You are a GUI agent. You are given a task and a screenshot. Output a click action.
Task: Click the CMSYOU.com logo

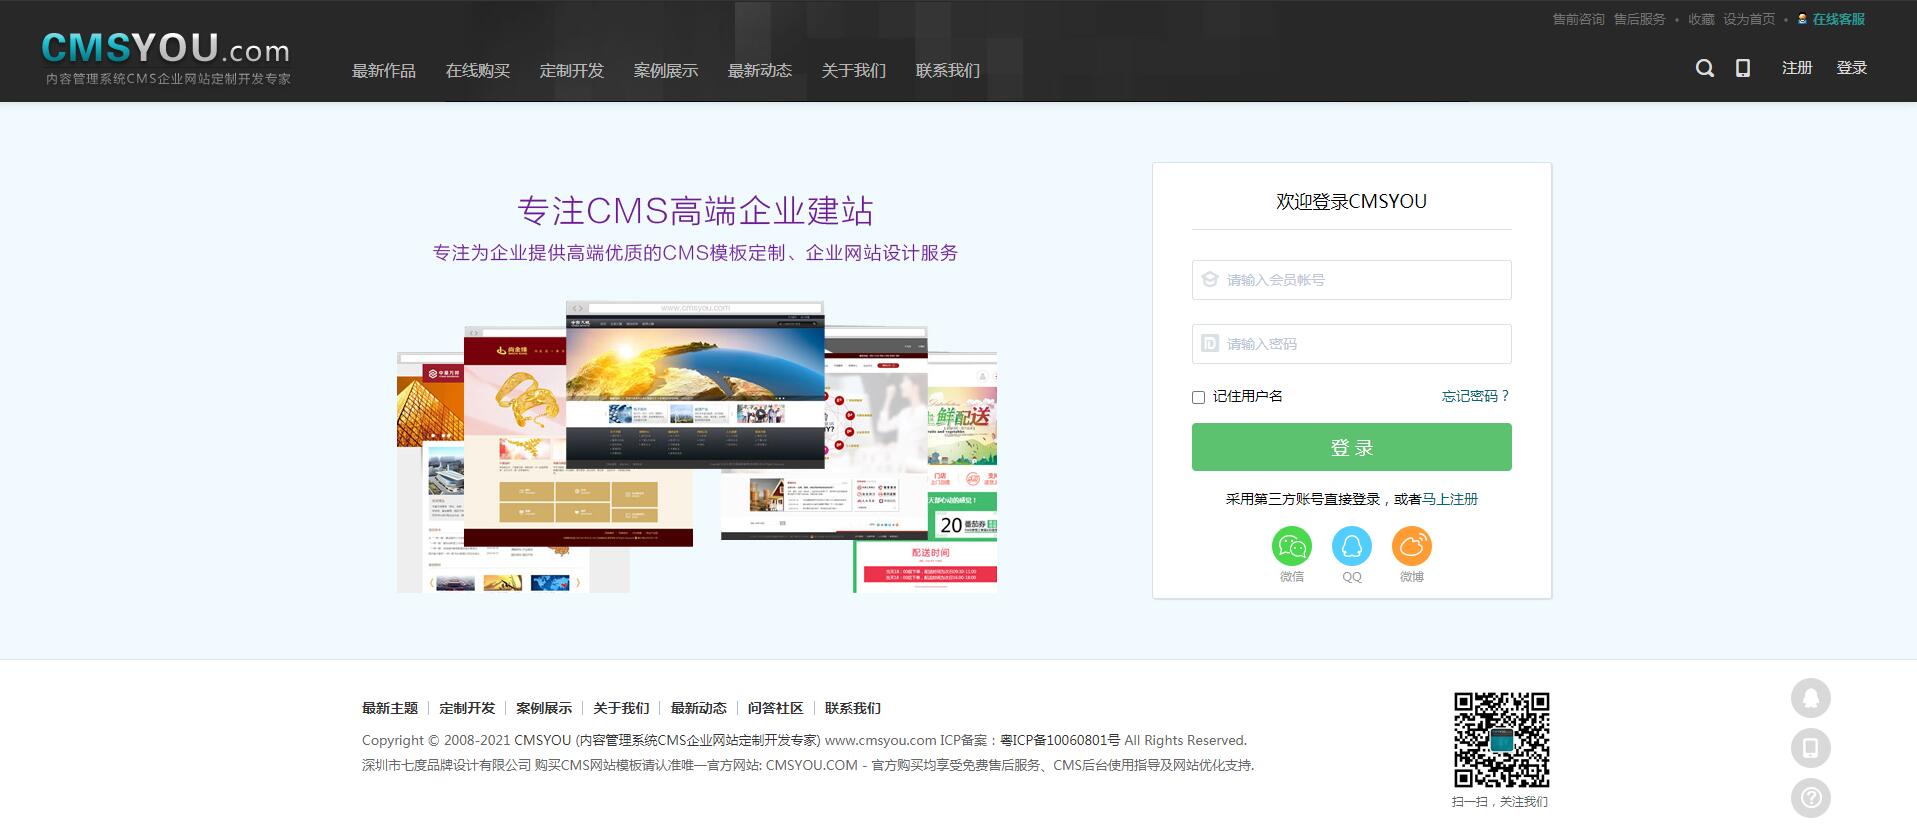(x=166, y=57)
